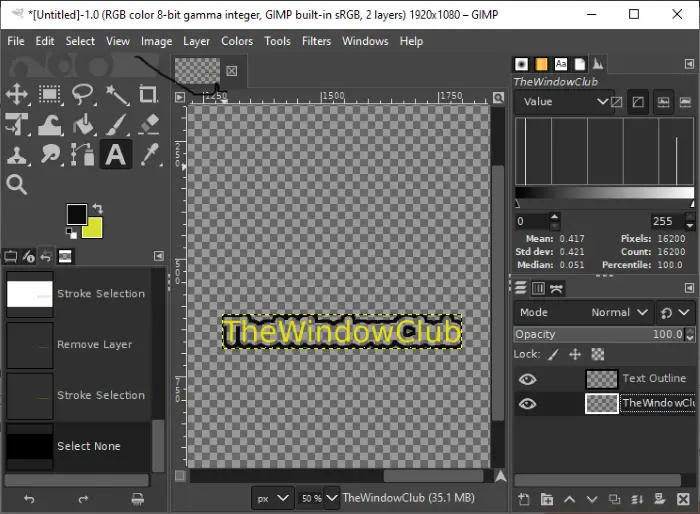The image size is (700, 514).
Task: Swap foreground and background colors
Action: point(97,208)
